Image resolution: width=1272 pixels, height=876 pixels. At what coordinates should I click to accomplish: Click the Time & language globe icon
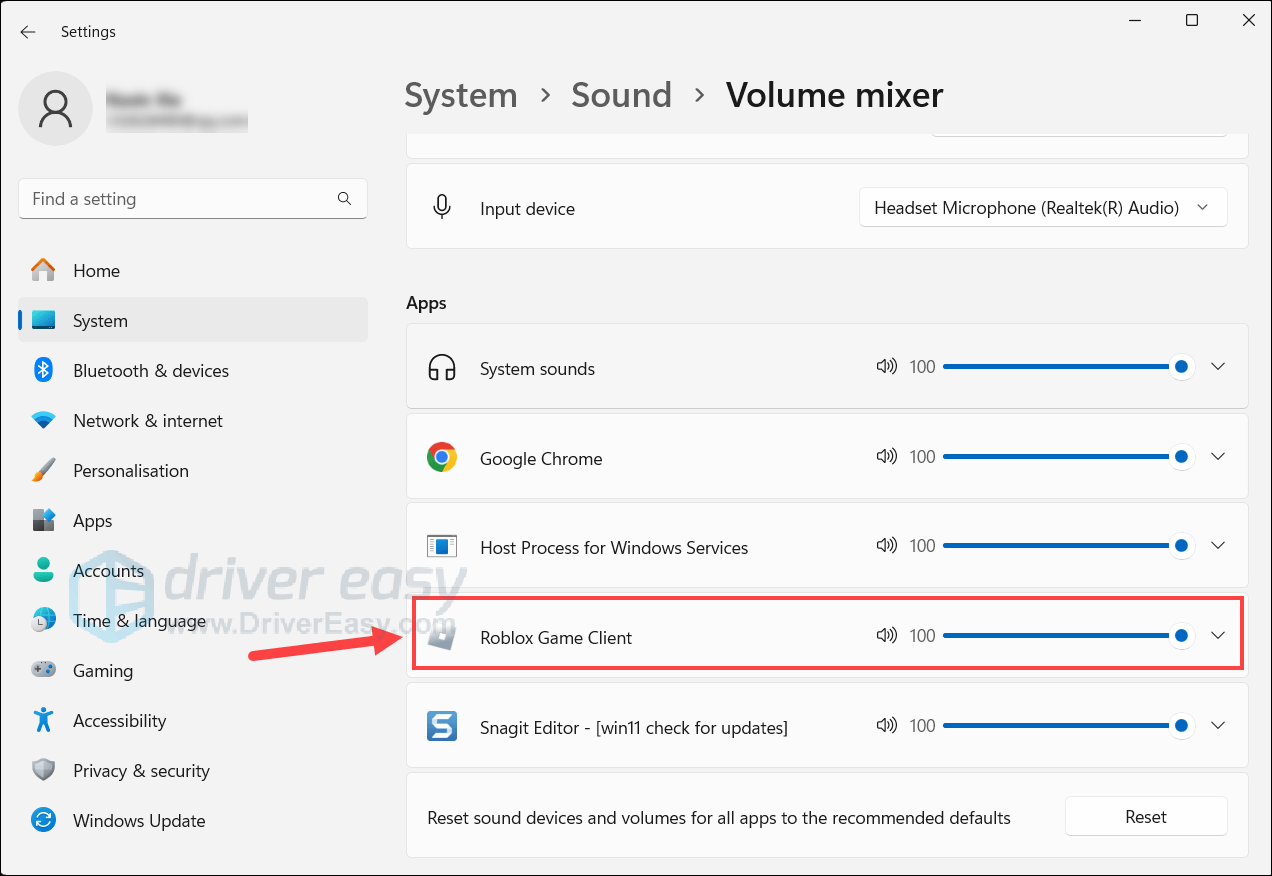pos(43,620)
